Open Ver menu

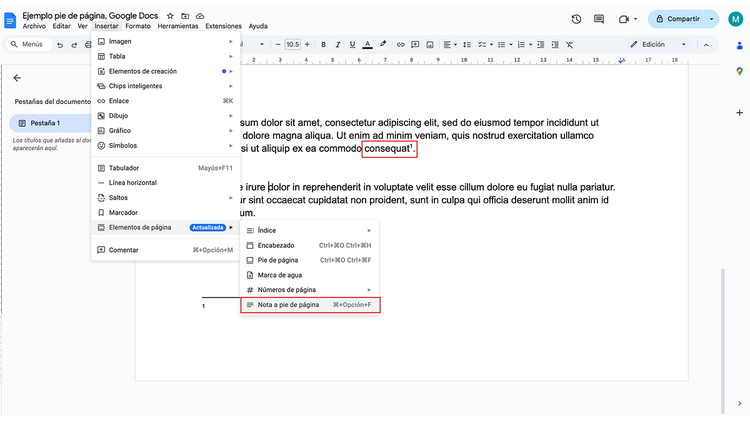click(82, 26)
